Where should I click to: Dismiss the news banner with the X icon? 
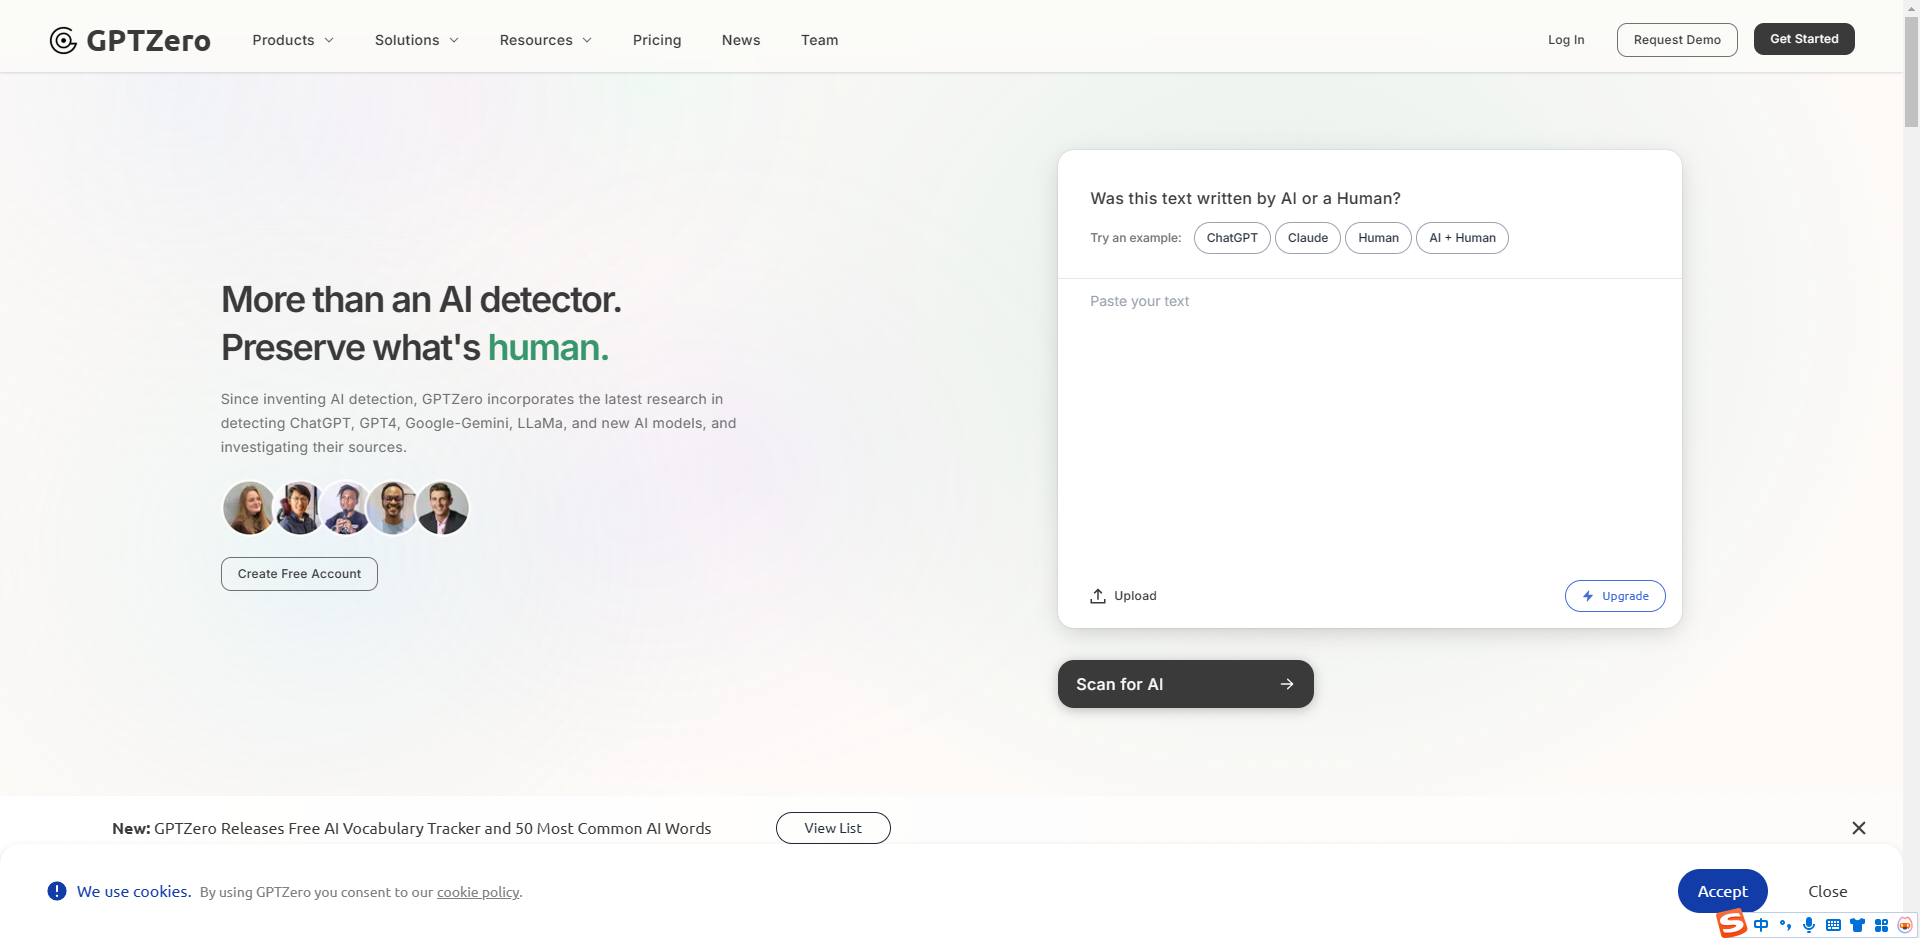(1858, 828)
